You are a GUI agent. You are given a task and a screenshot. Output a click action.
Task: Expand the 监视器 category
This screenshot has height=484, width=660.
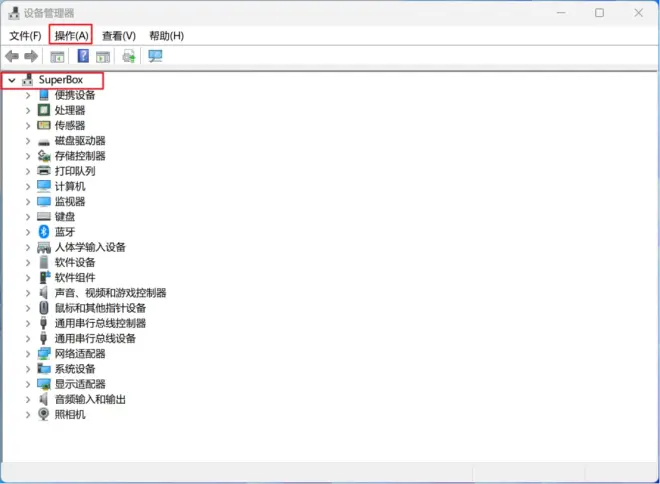coord(28,202)
